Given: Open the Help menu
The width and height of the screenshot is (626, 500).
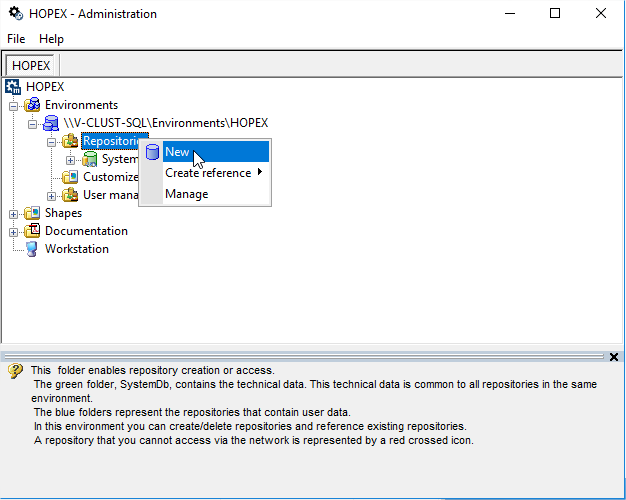Looking at the screenshot, I should (x=51, y=39).
